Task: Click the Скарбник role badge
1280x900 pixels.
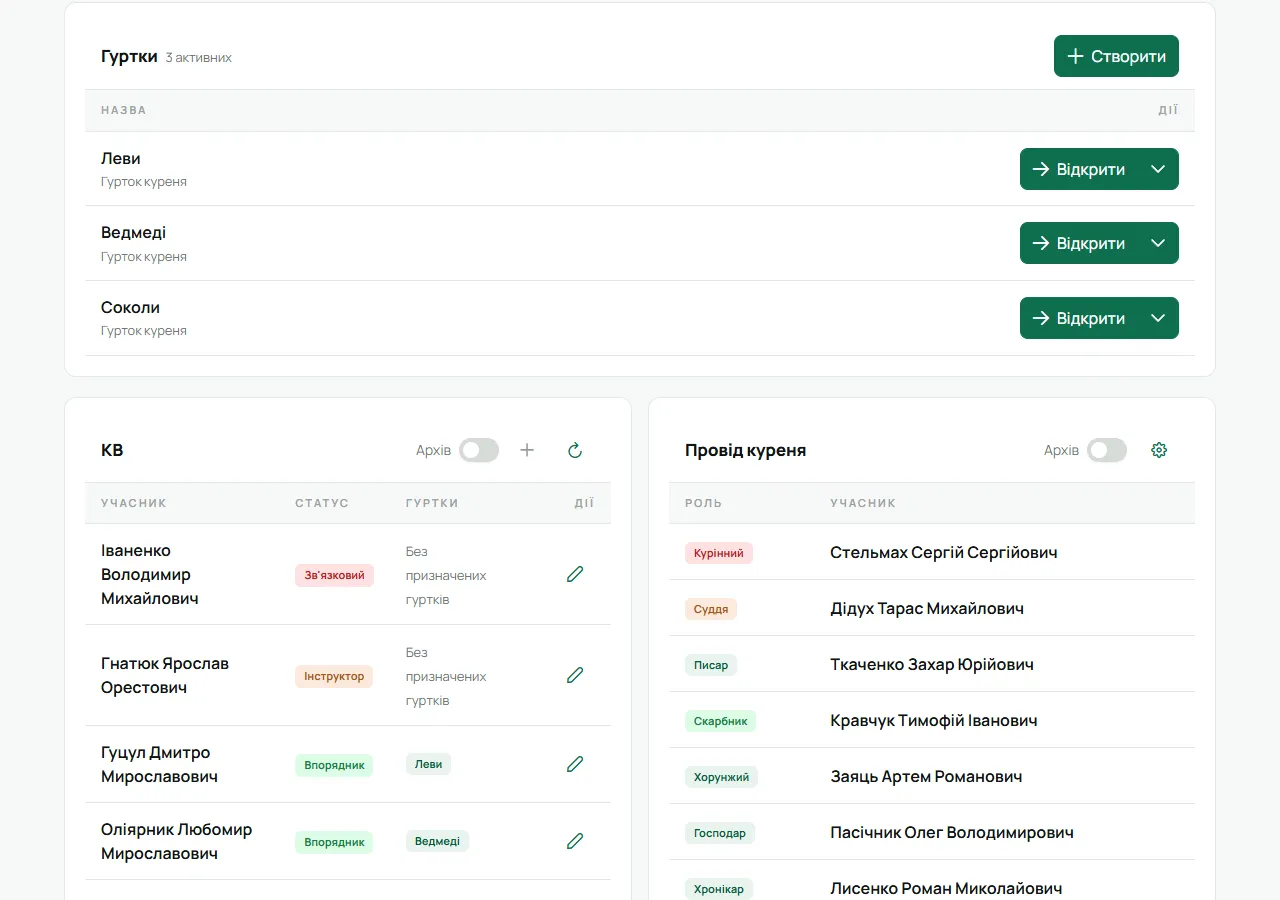Action: point(720,721)
